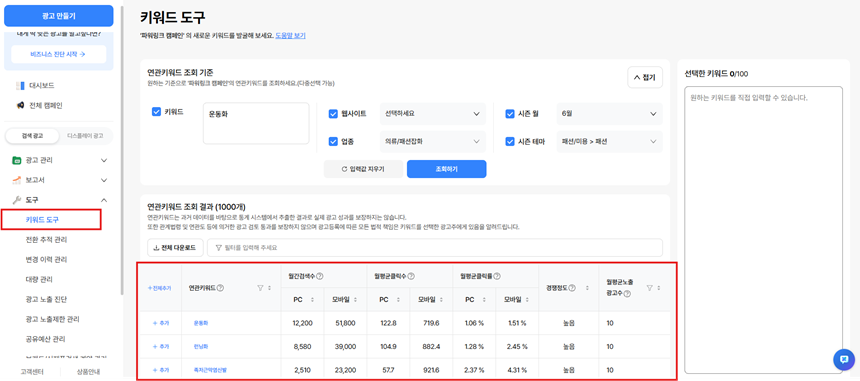Expand the 보고서 menu
This screenshot has width=860, height=381.
[x=104, y=180]
